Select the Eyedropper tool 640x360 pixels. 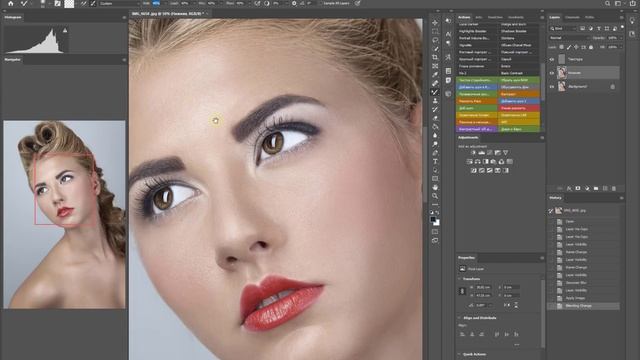point(435,74)
